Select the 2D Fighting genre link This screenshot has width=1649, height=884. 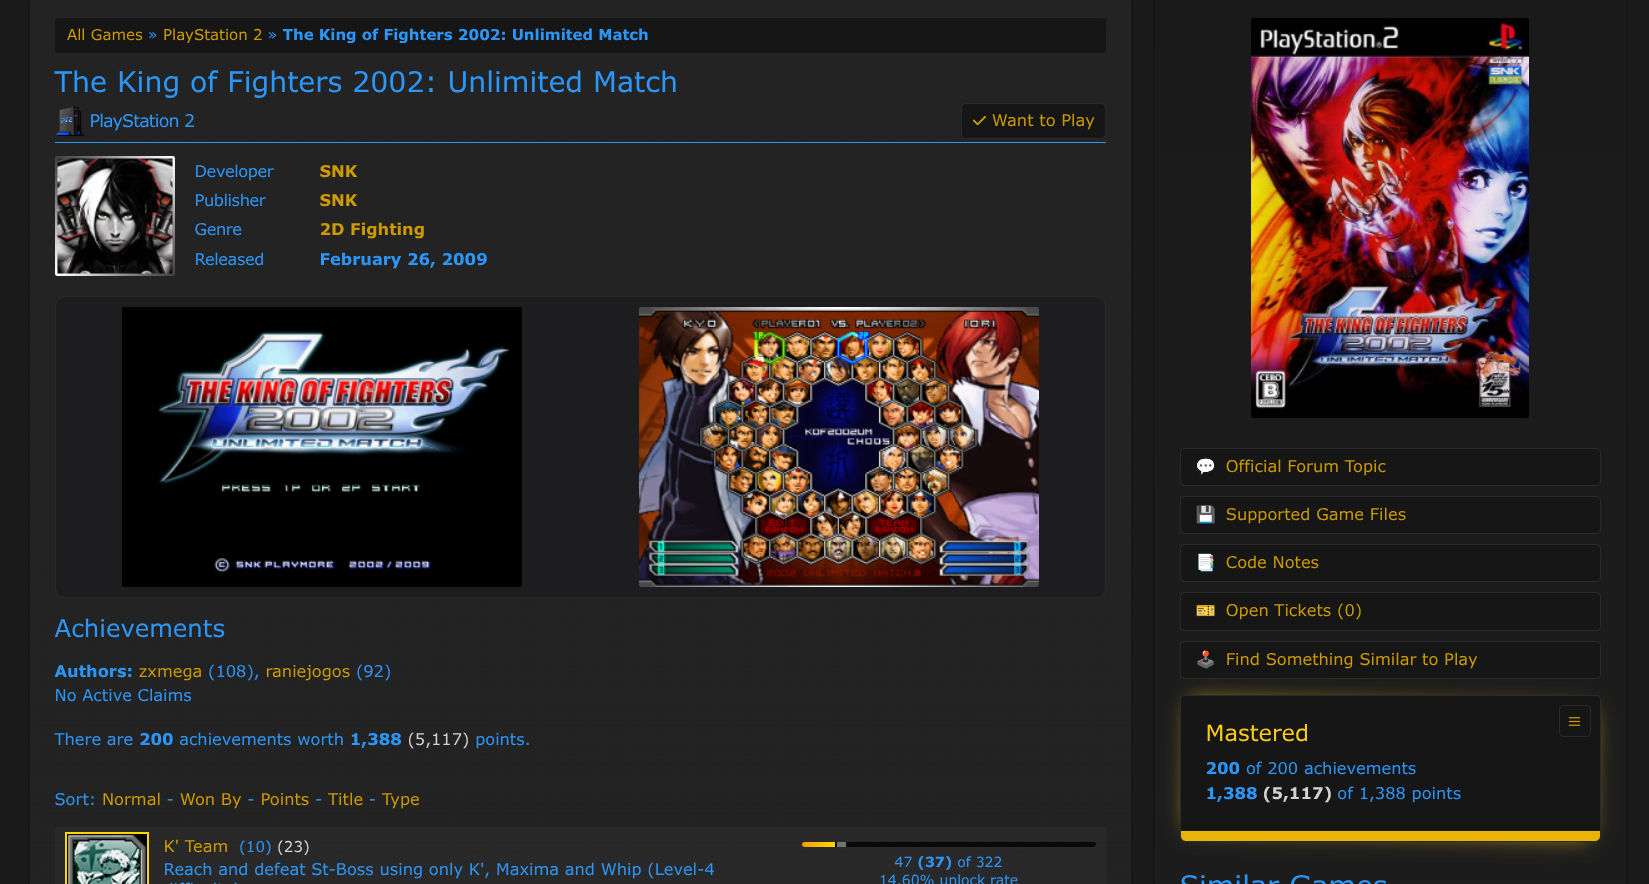pos(372,230)
